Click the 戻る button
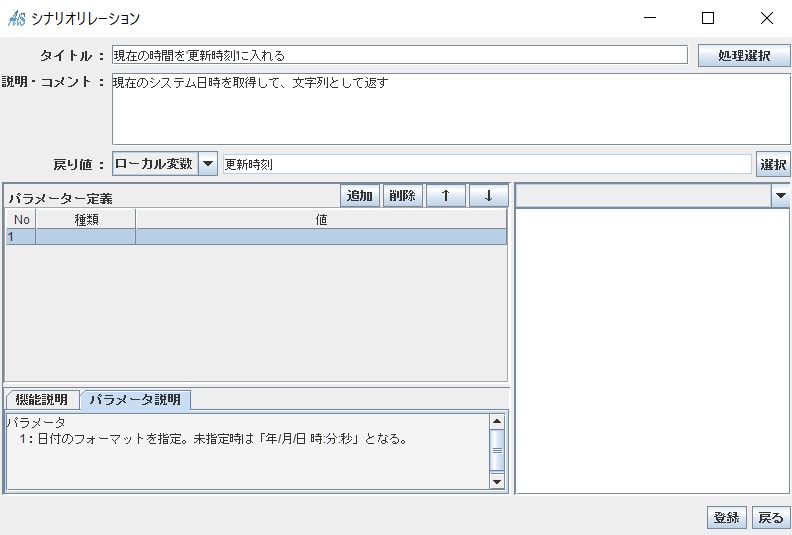 click(770, 517)
